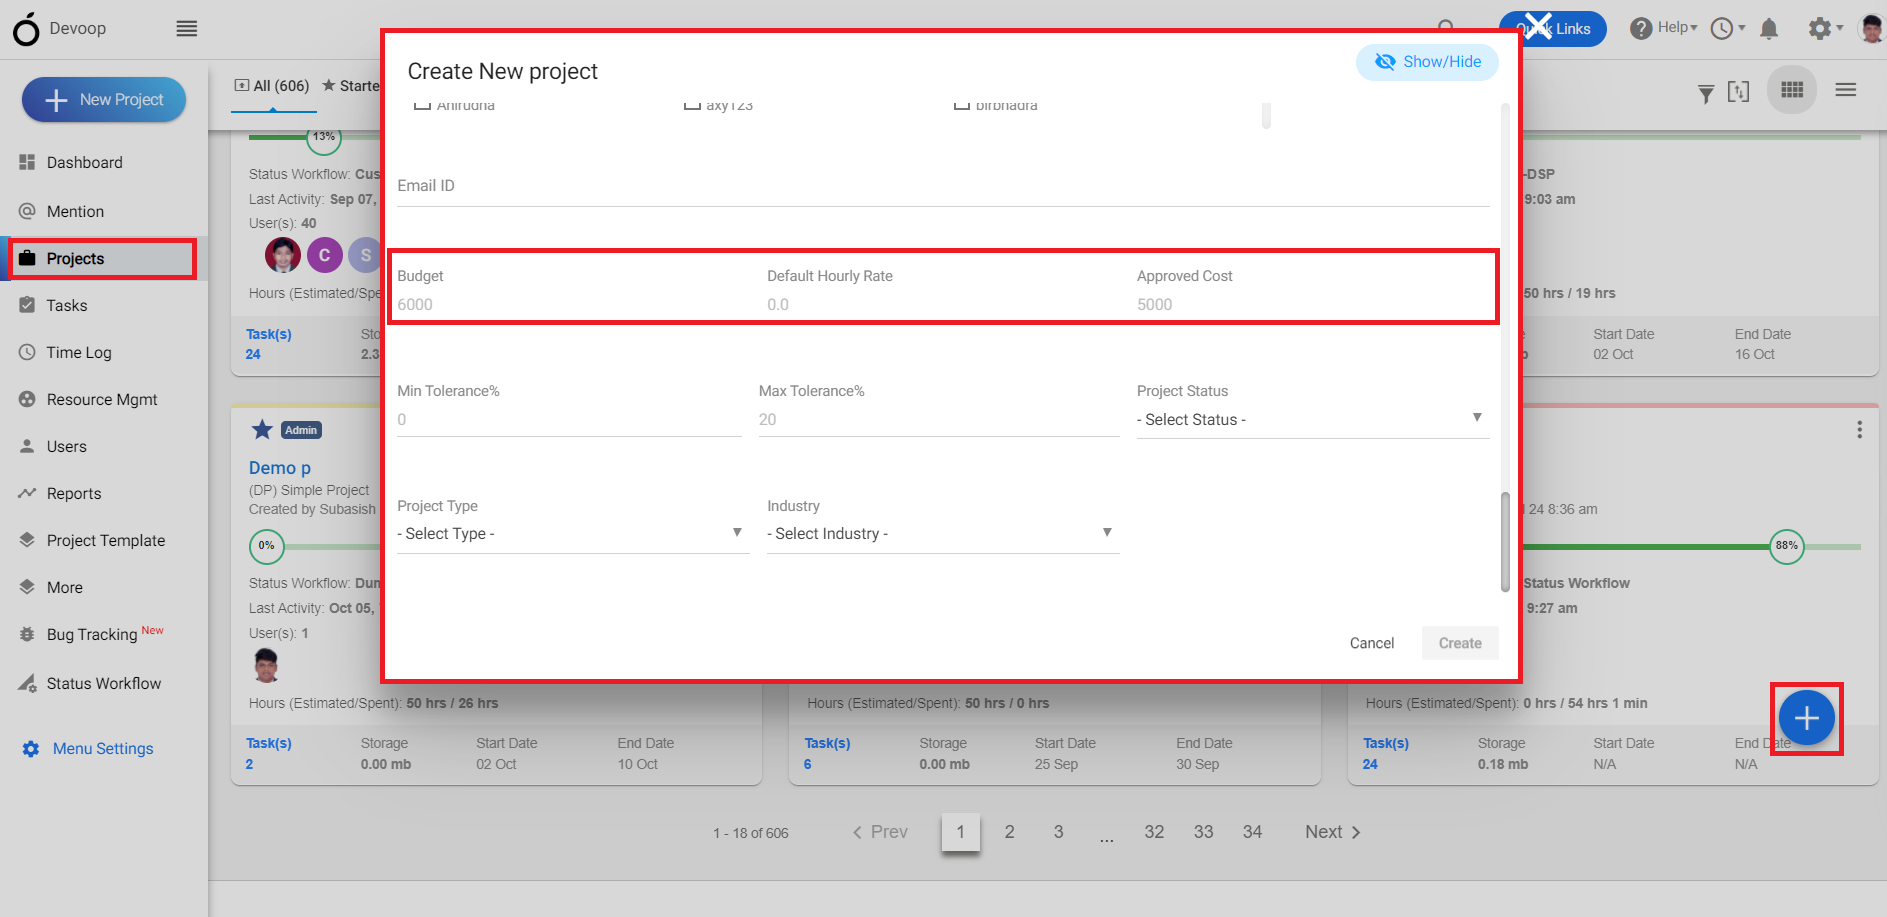Open Resource Mgmt in sidebar
Image resolution: width=1887 pixels, height=917 pixels.
(102, 399)
